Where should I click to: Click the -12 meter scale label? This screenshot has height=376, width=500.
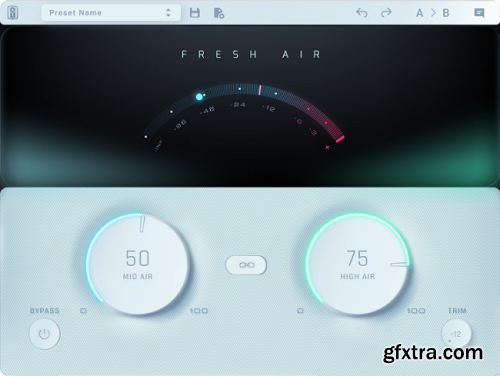[269, 108]
